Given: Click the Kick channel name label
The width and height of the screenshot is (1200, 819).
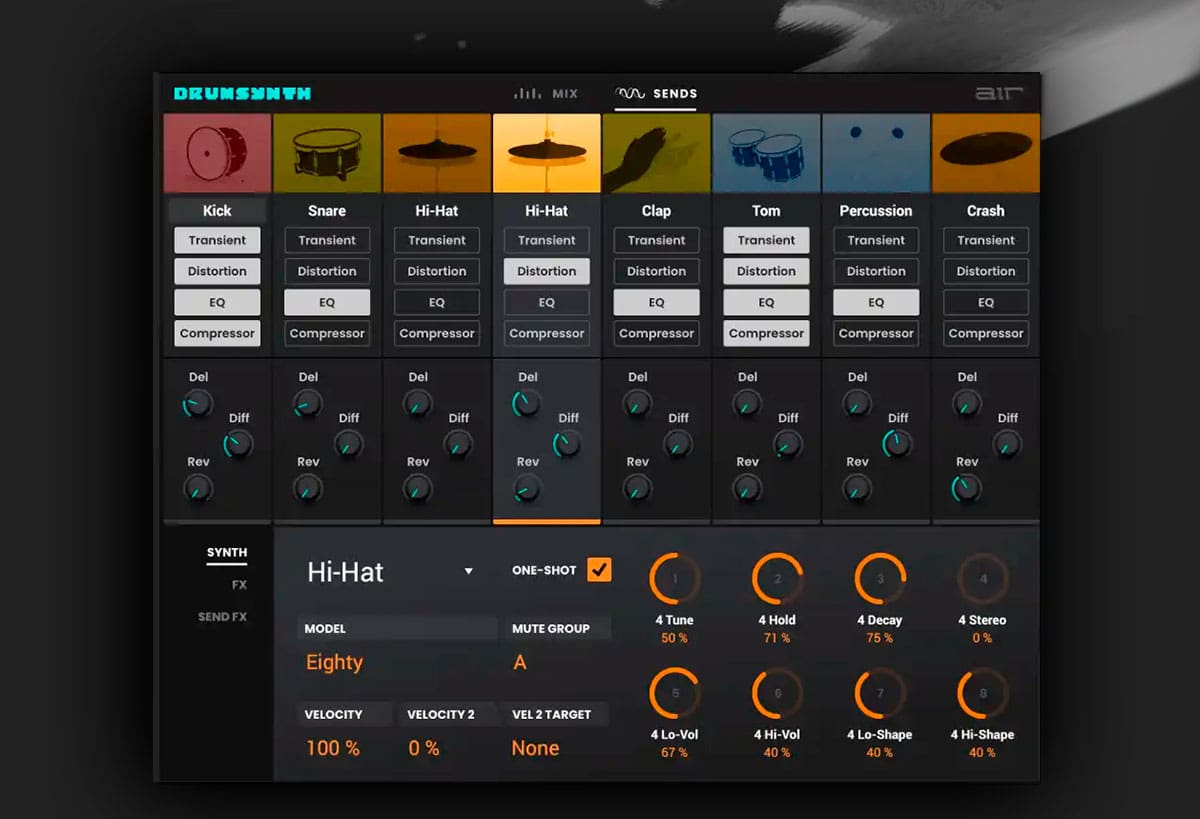Looking at the screenshot, I should [217, 211].
